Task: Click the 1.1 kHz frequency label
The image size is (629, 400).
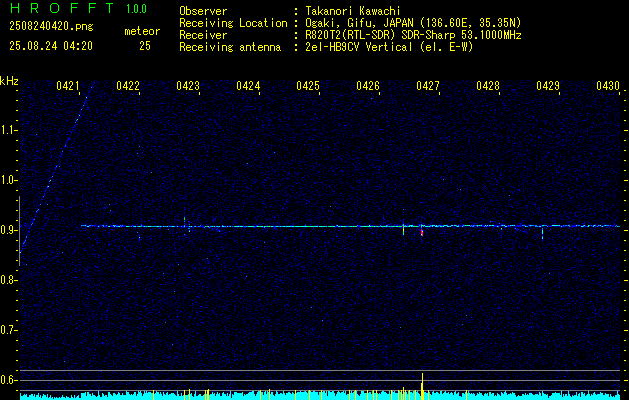Action: click(8, 130)
